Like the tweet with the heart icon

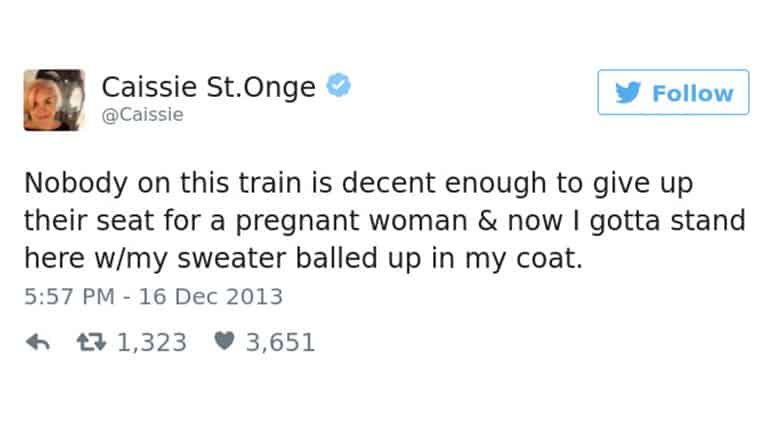[226, 343]
